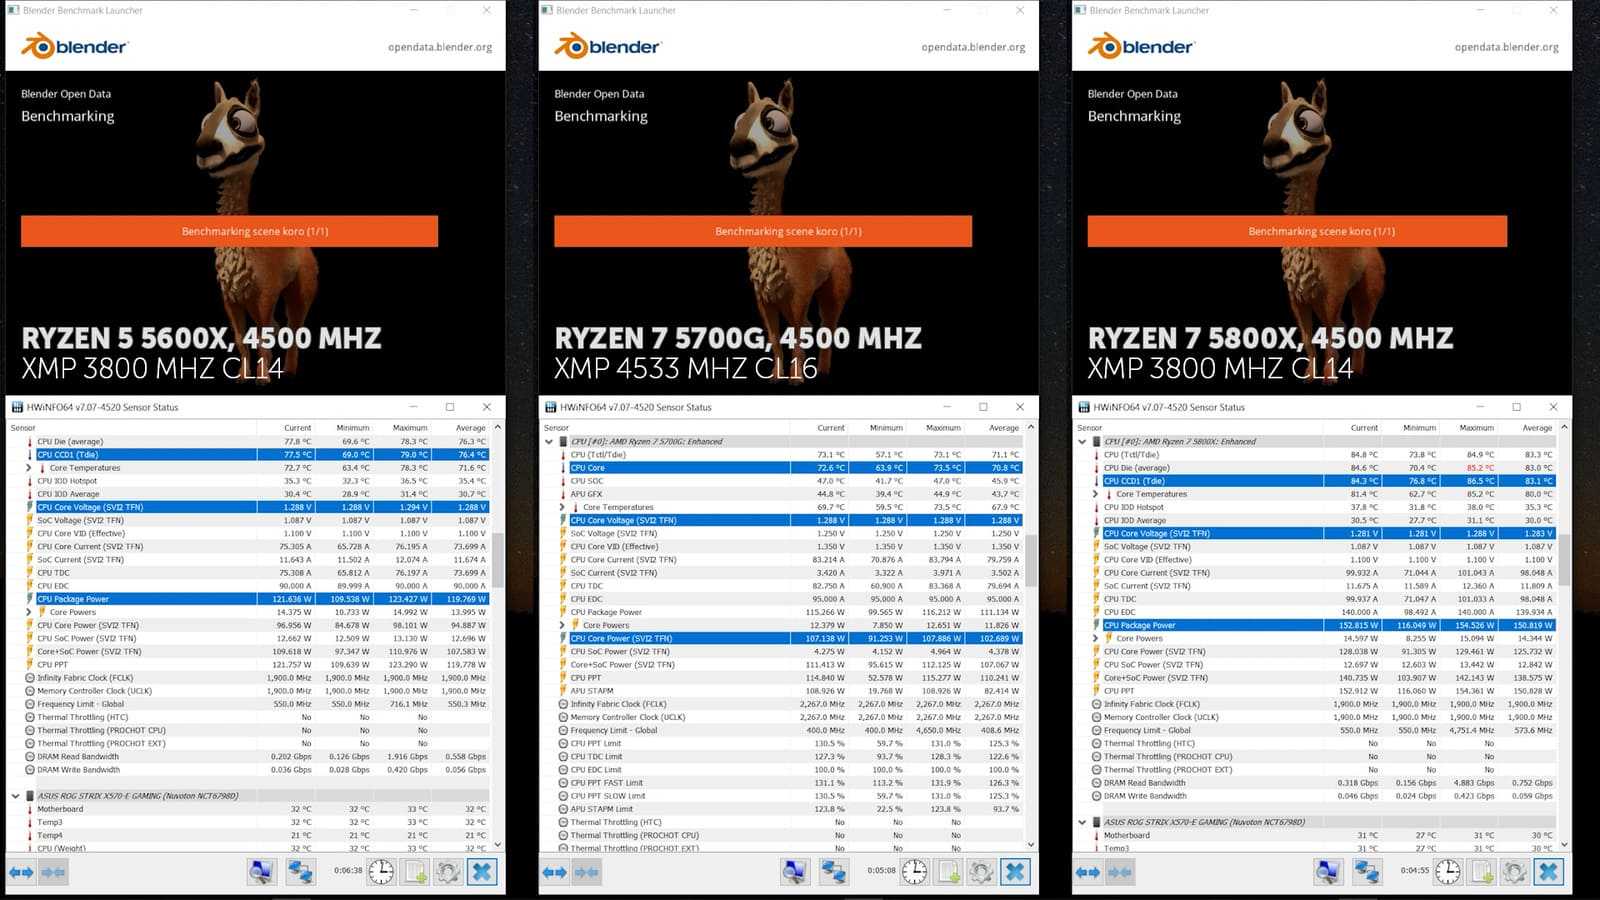Collapse ASUS ROG STRIX group in 5800X window
Viewport: 1600px width, 900px height.
[x=1082, y=822]
